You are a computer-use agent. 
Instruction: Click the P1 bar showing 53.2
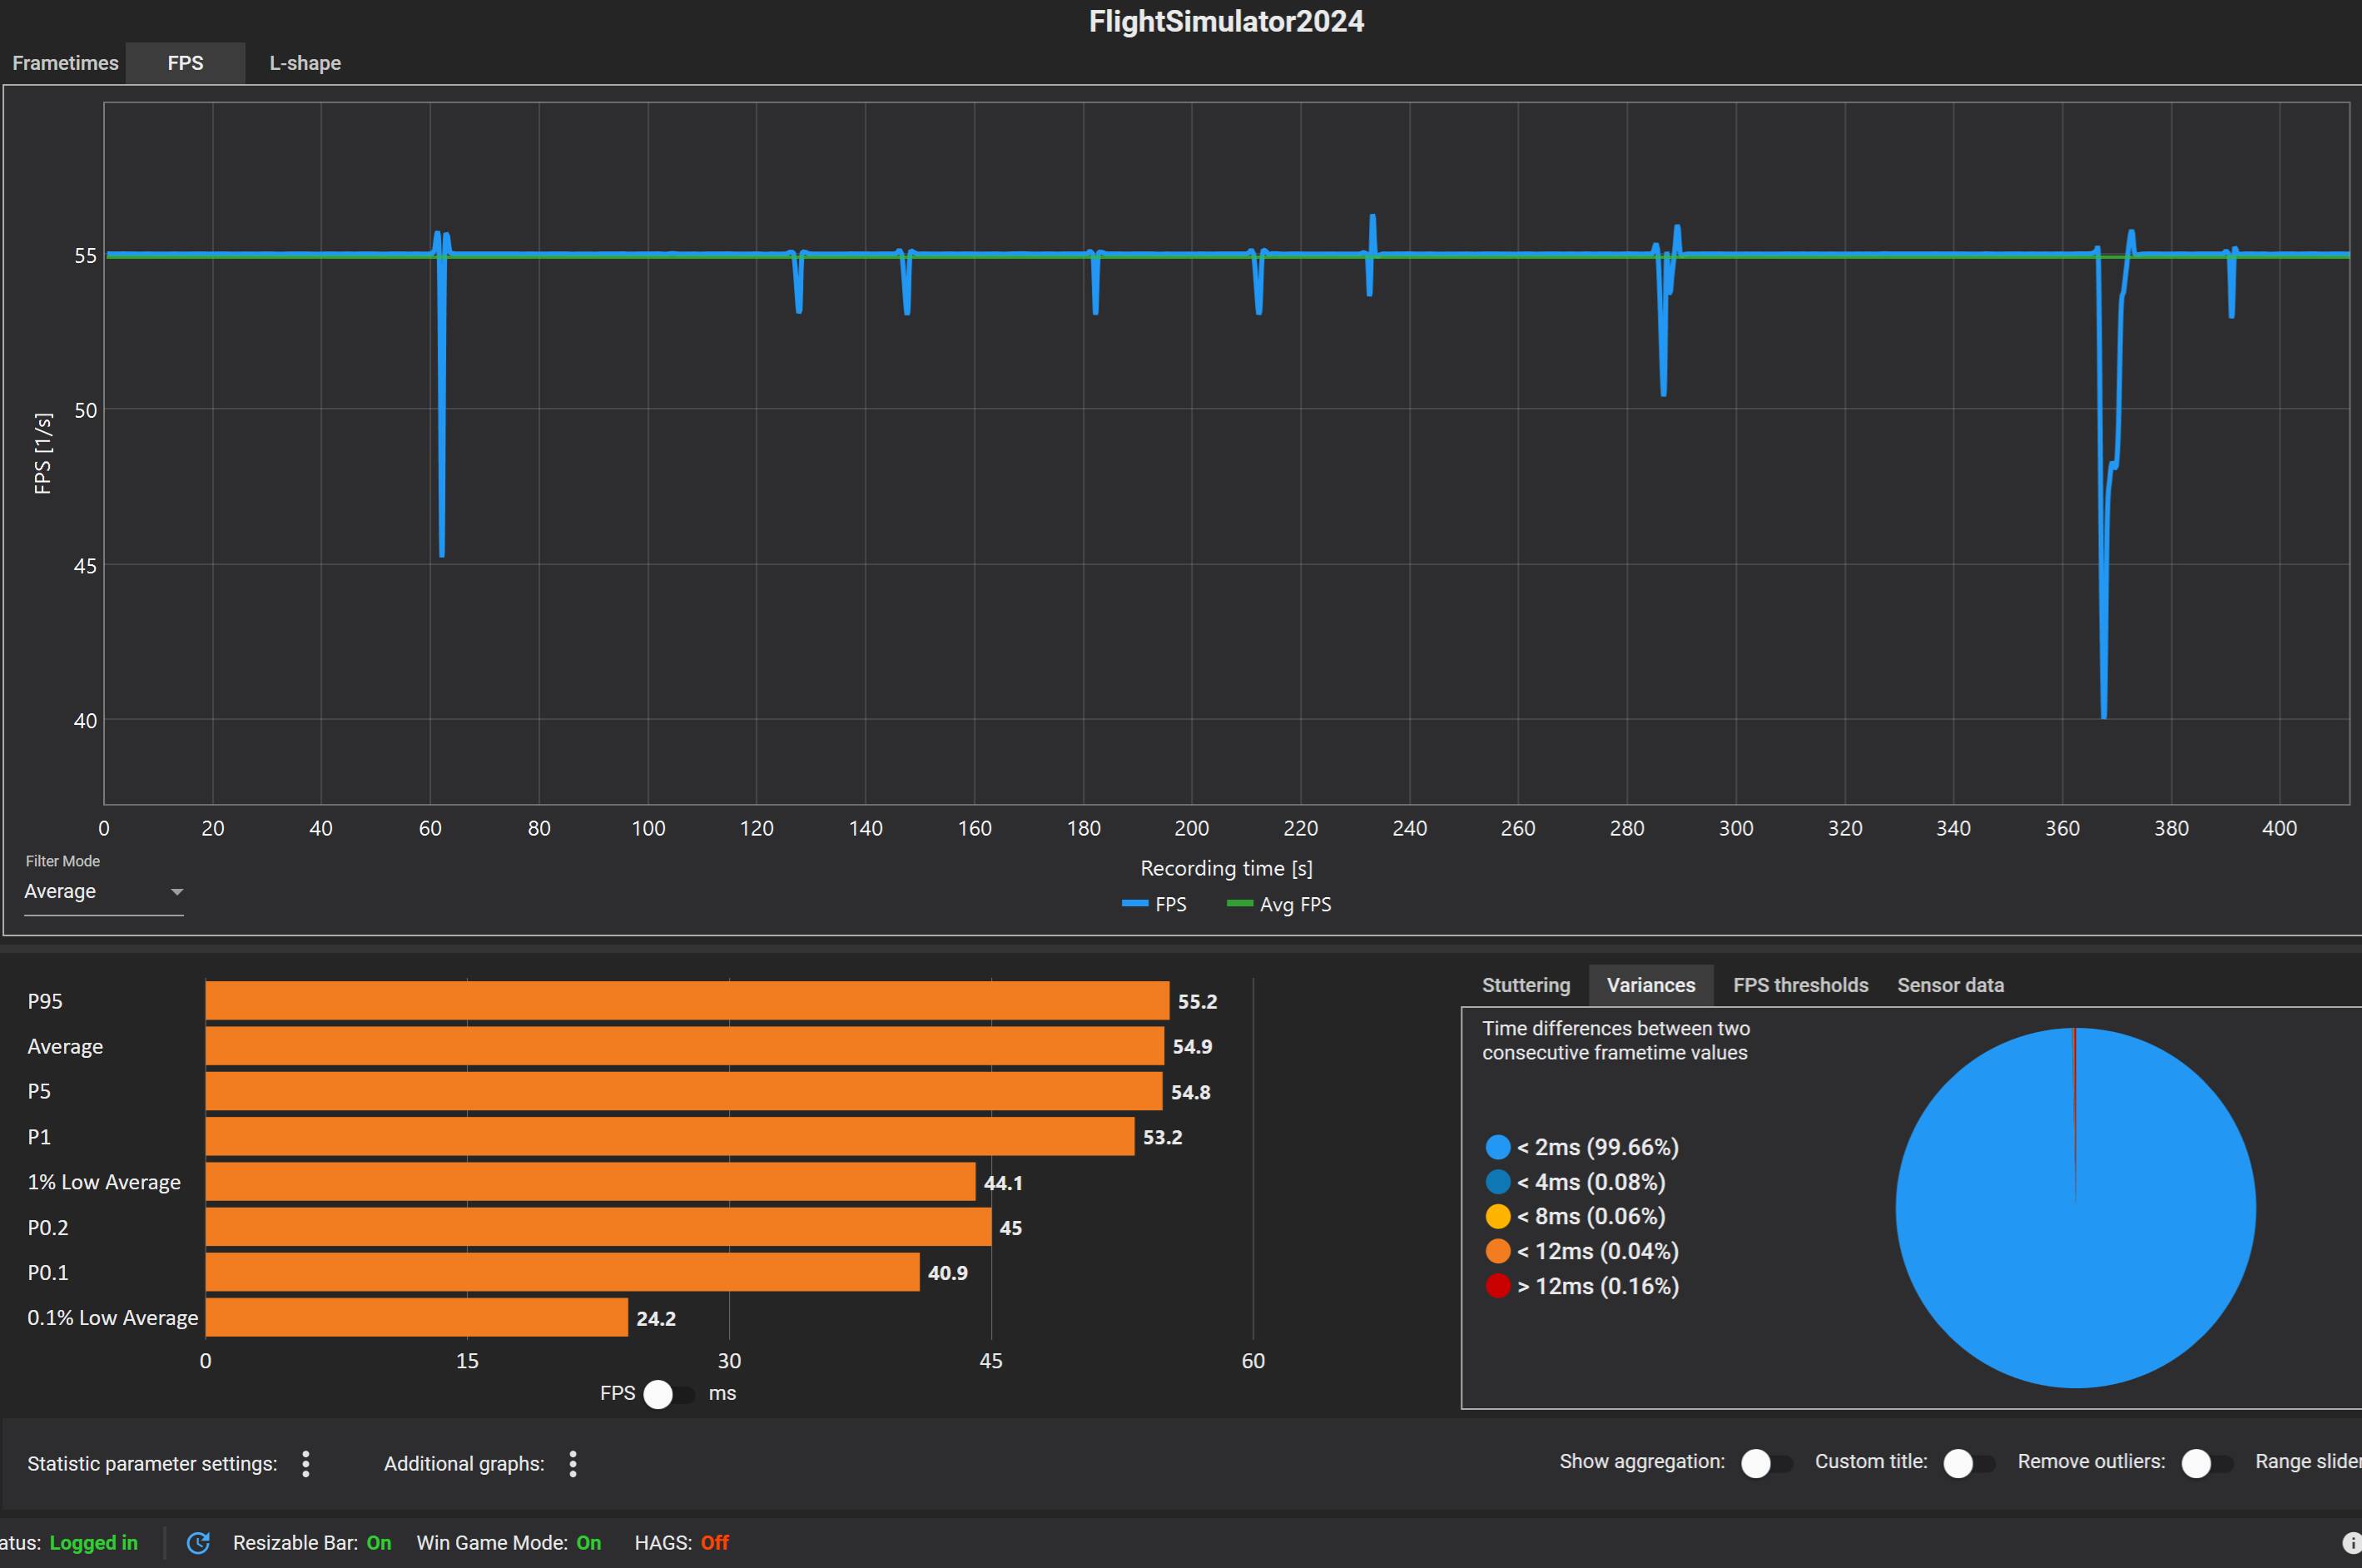click(x=670, y=1137)
